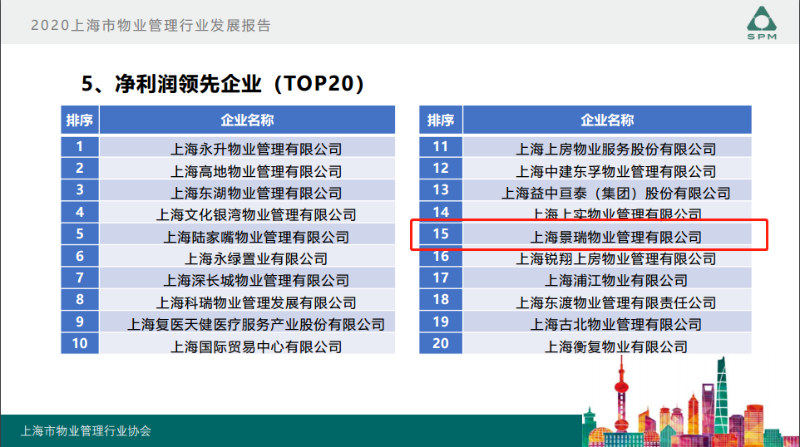Click the SPM logo icon

pos(762,22)
